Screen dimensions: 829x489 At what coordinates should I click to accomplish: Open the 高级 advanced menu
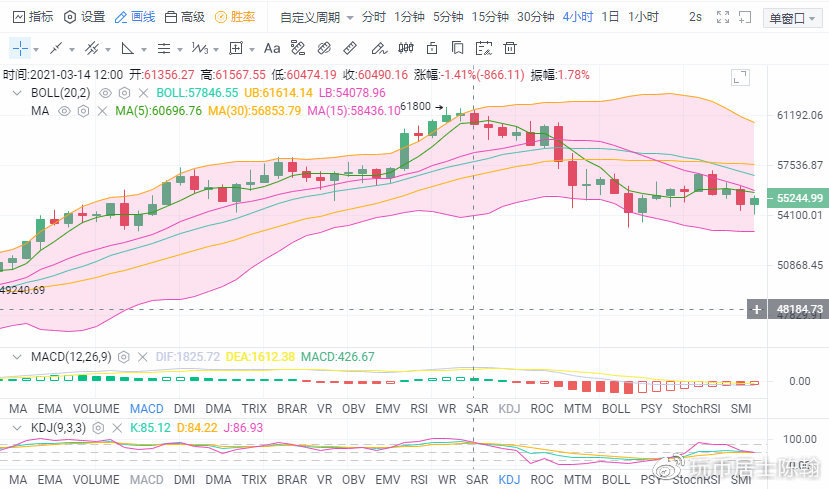[185, 17]
